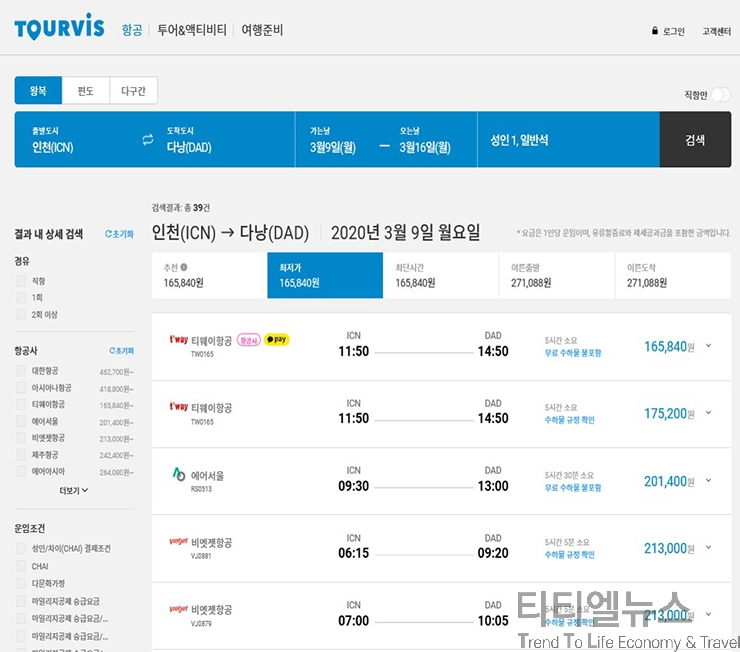The height and width of the screenshot is (652, 740).
Task: Check the 1회 stopover filter
Action: click(x=21, y=297)
